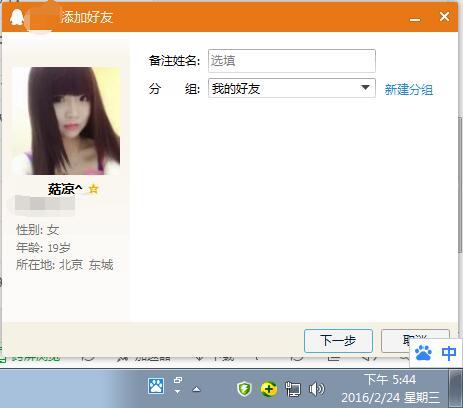Show hidden tray icons with the arrow
Screen dimensions: 463x408
pyautogui.click(x=197, y=389)
